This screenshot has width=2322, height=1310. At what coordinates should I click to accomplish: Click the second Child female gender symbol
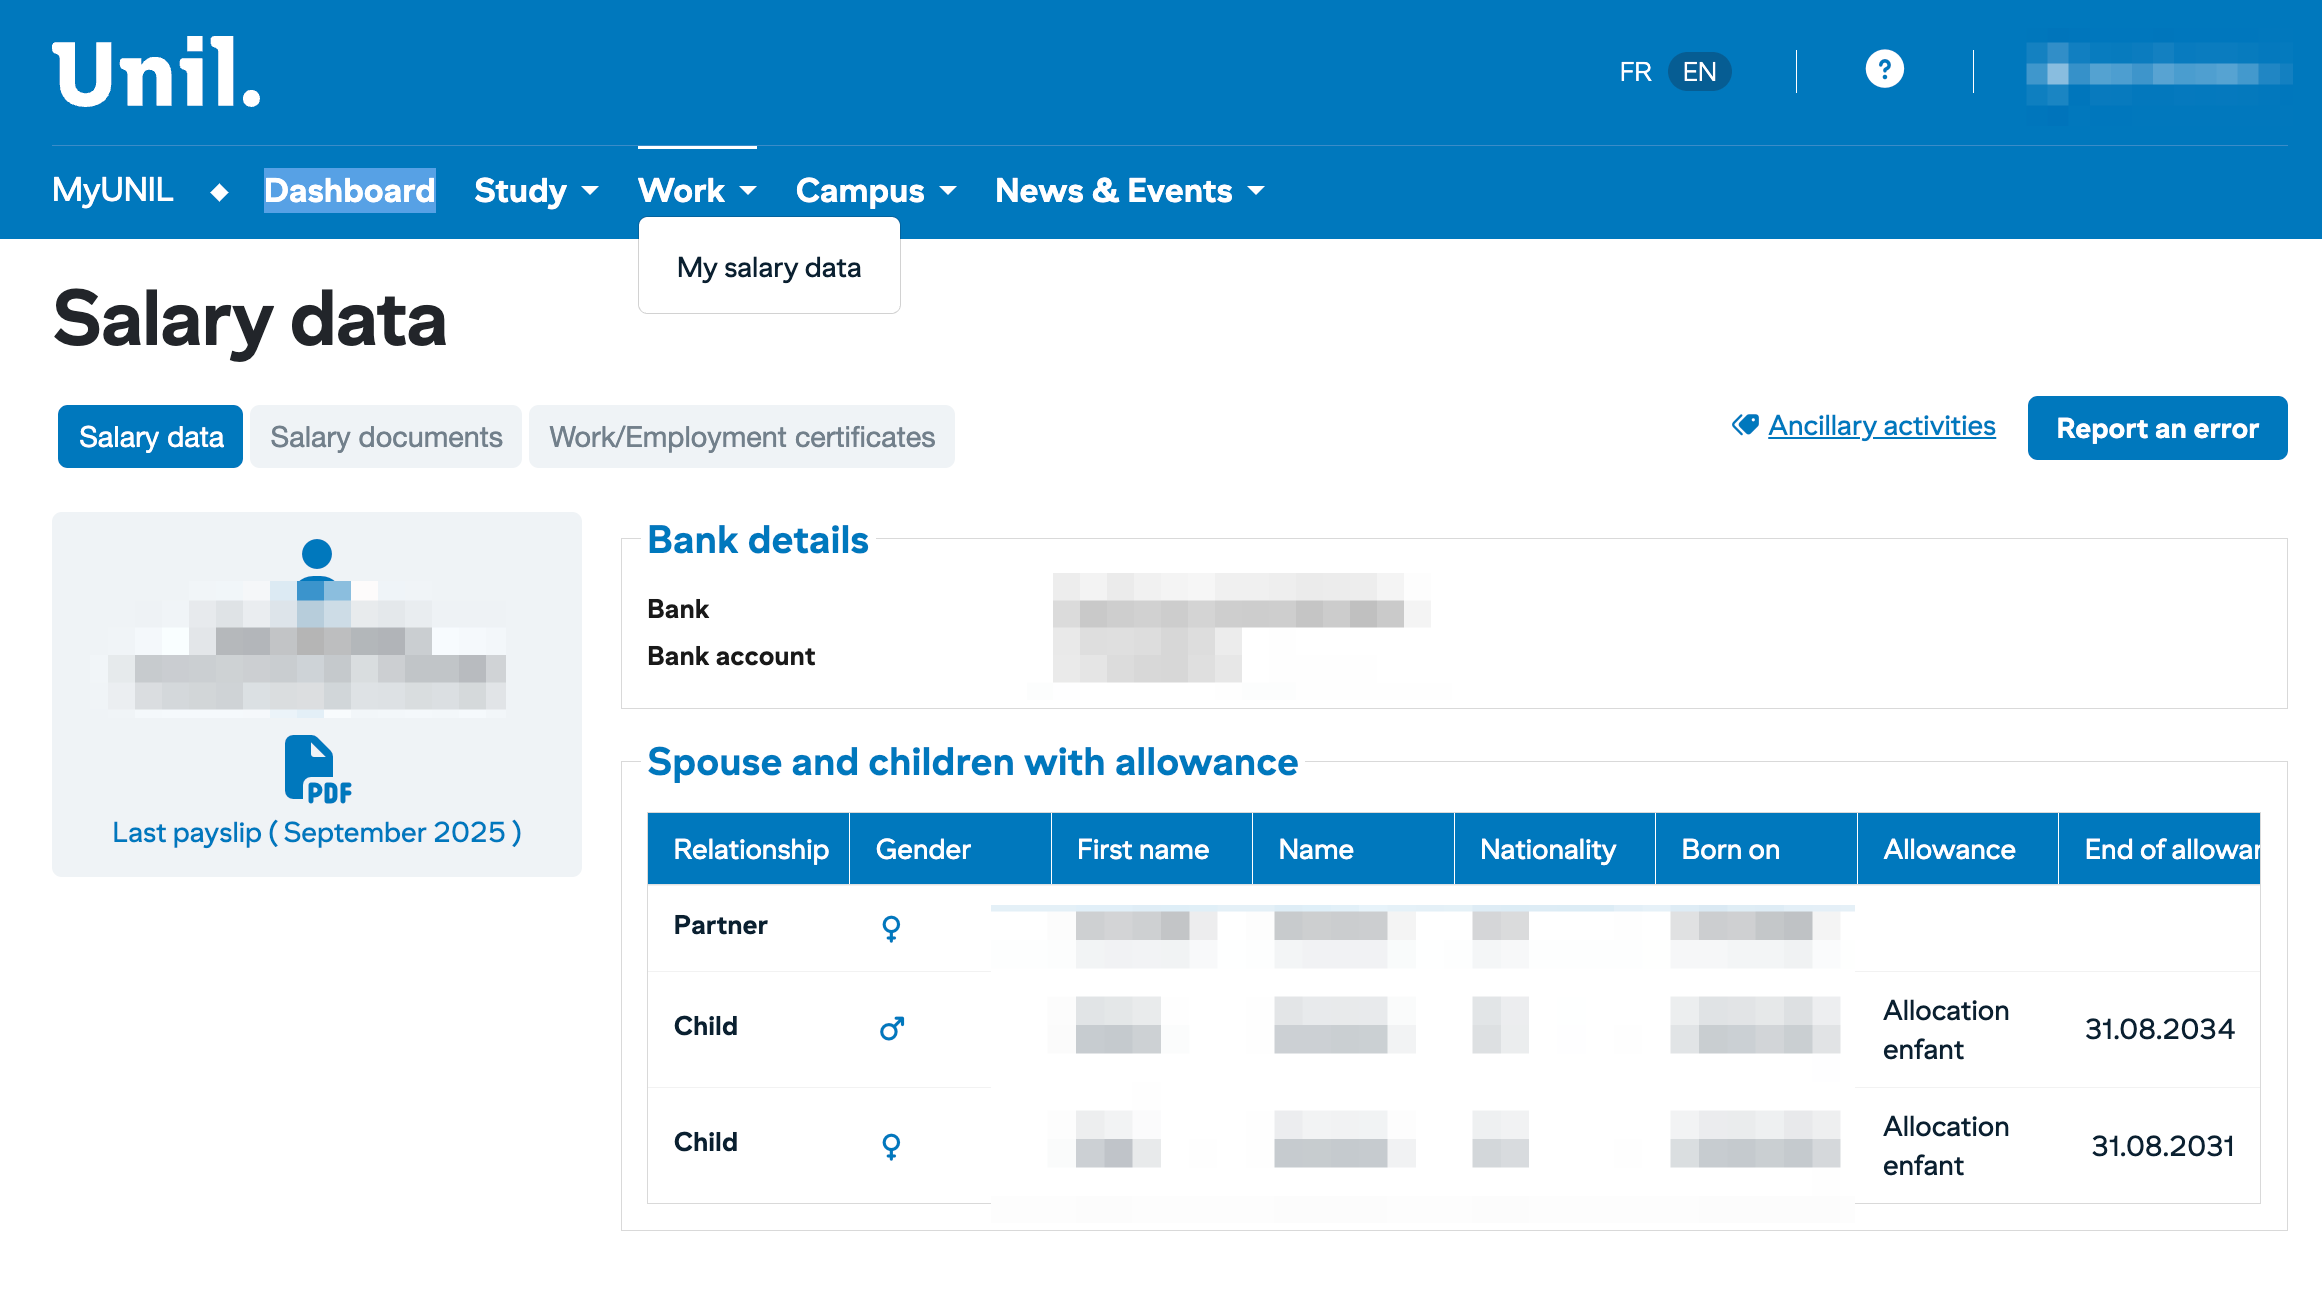[x=891, y=1145]
